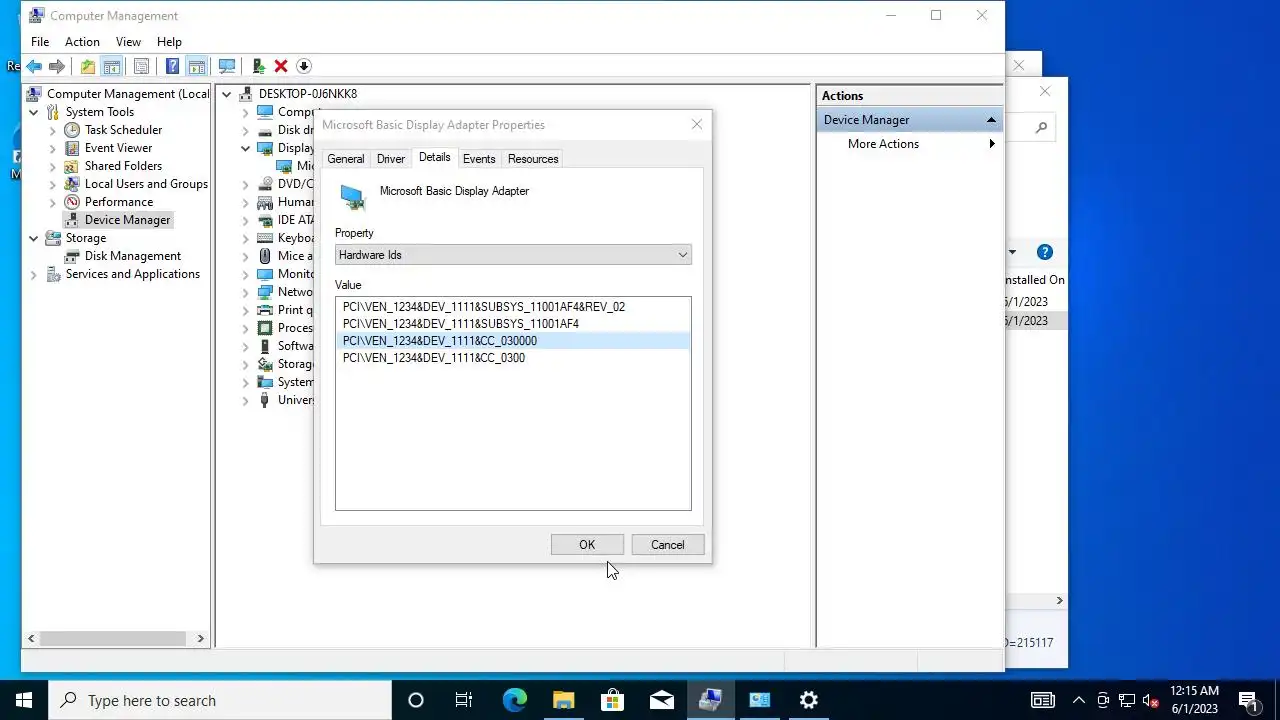Viewport: 1280px width, 720px height.
Task: Select Services and Applications node
Action: point(132,274)
